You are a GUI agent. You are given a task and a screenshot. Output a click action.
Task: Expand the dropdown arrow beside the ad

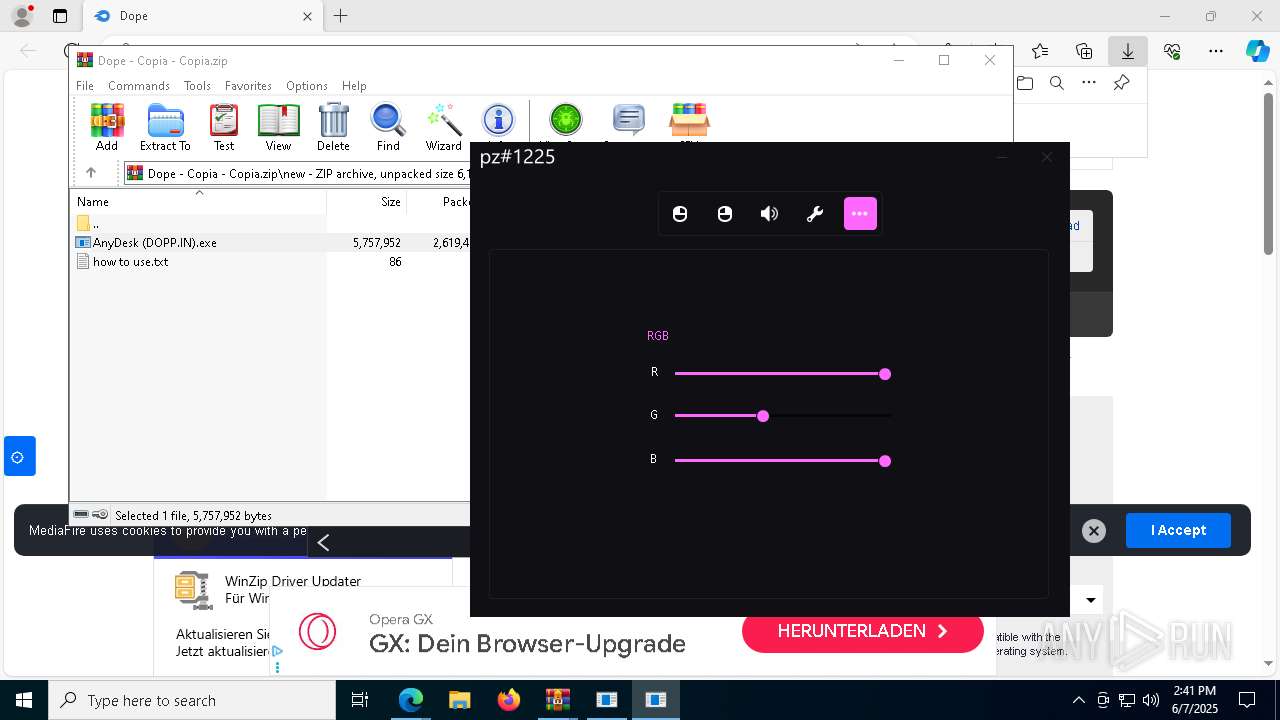click(x=1091, y=600)
